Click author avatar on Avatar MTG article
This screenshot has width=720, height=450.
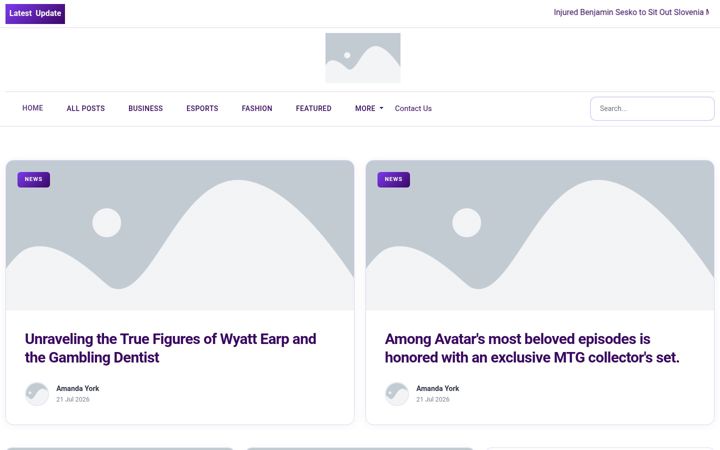pos(397,394)
